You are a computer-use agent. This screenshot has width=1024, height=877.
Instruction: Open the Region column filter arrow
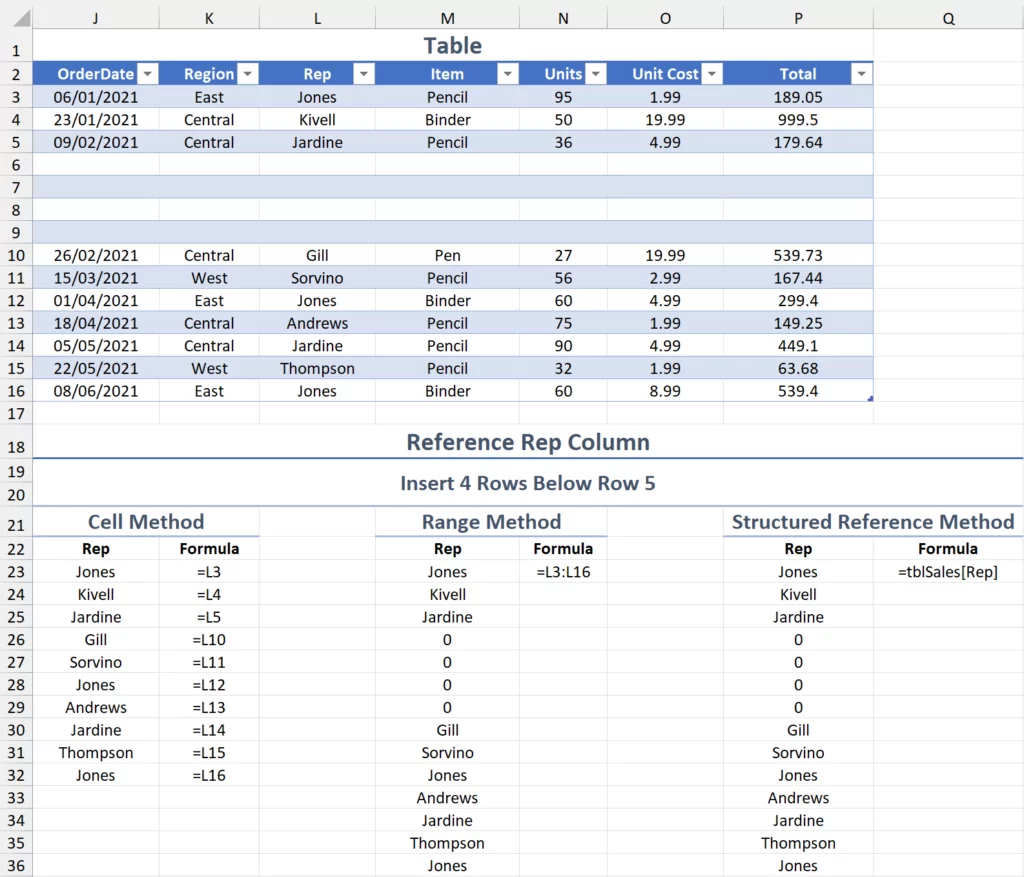click(246, 74)
